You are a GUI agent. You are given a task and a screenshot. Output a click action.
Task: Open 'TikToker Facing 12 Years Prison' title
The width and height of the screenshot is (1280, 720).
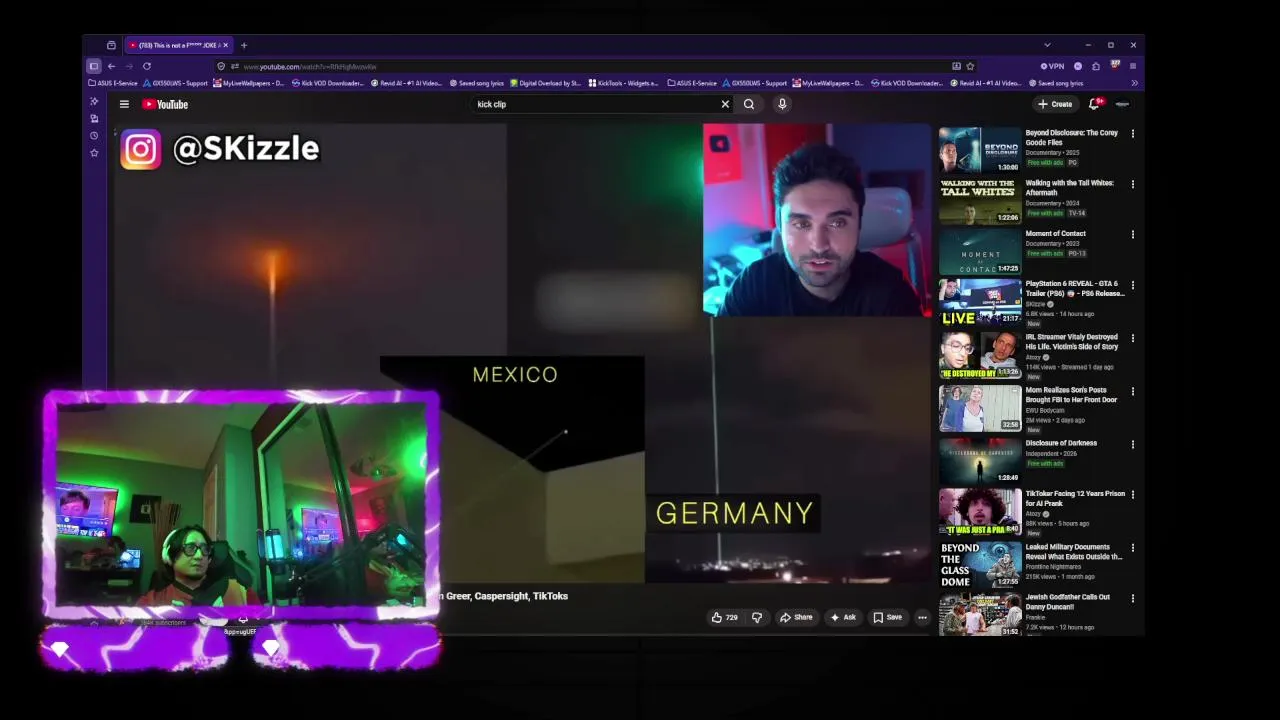click(x=1075, y=498)
